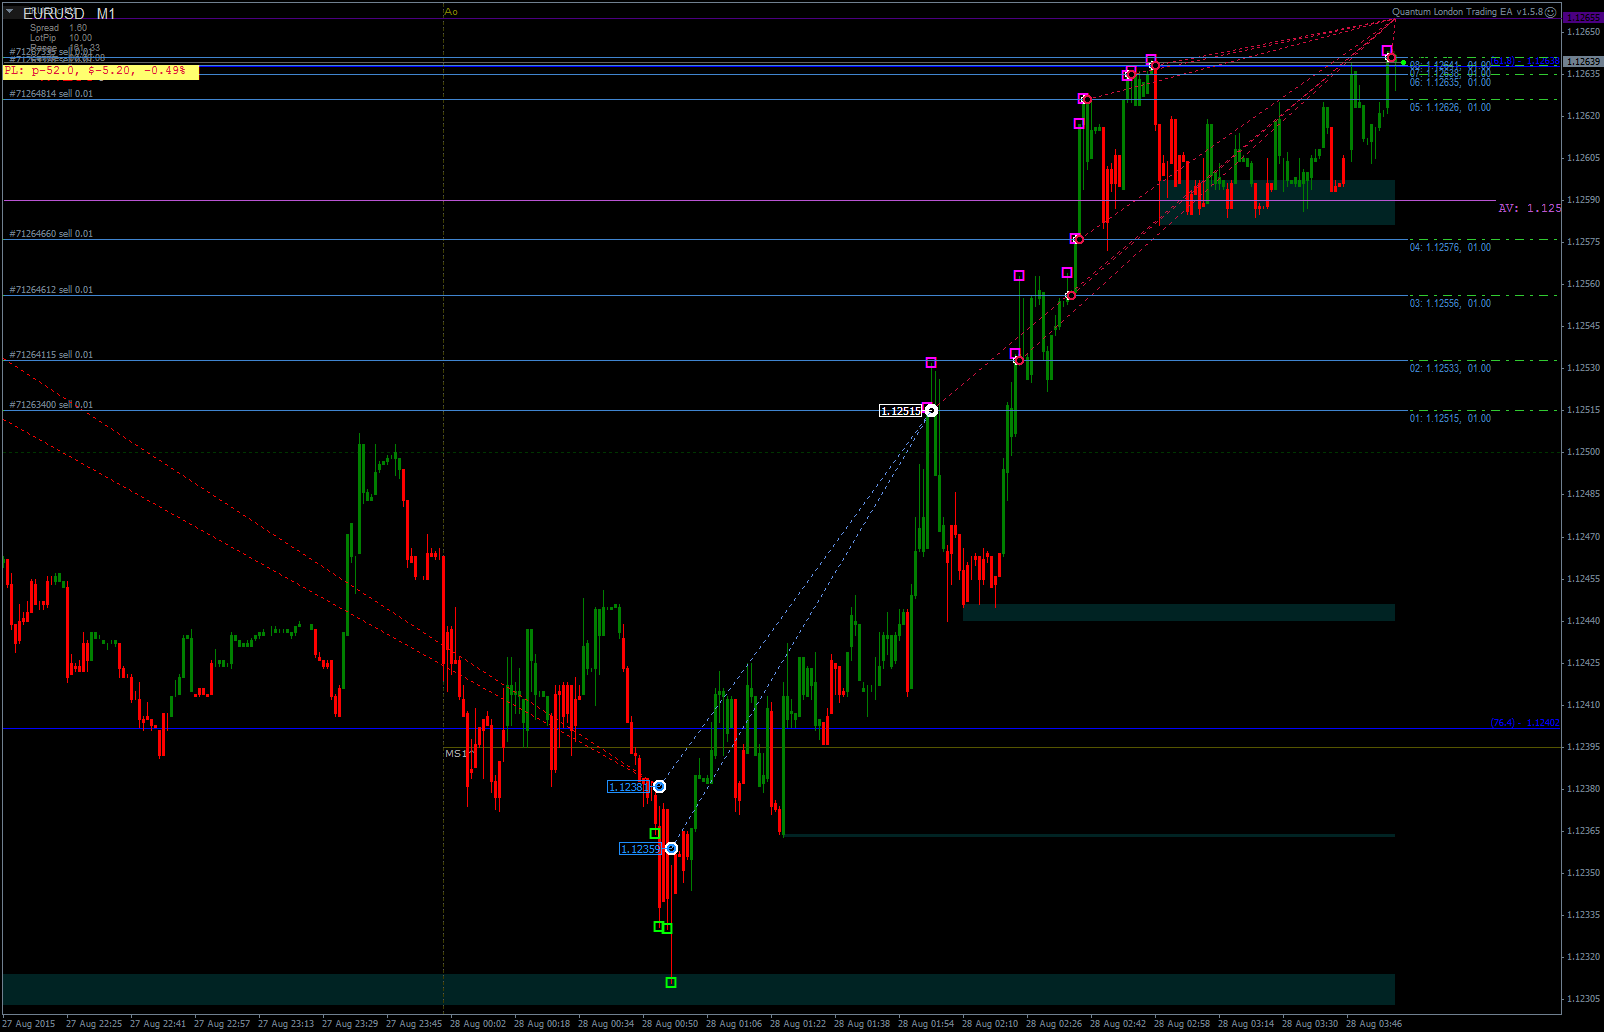Select grid level 04: 1.12576 text
The width and height of the screenshot is (1604, 1032).
point(1450,247)
